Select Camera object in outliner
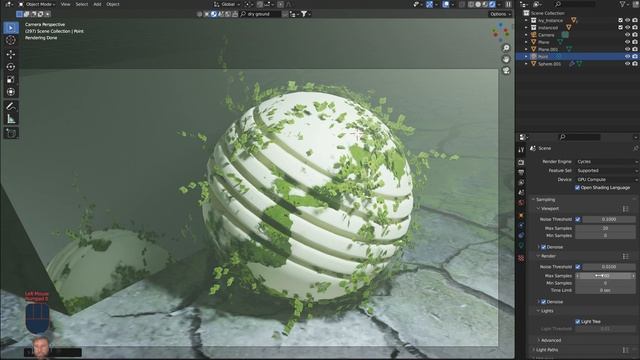The height and width of the screenshot is (360, 640). 546,35
